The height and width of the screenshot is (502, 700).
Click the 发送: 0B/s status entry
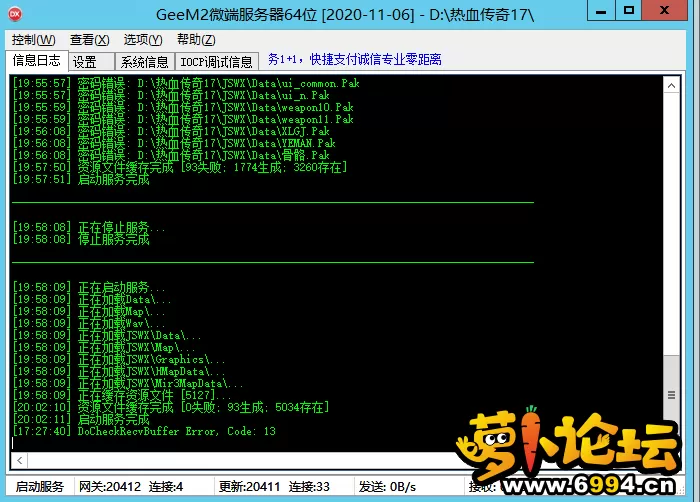(388, 487)
